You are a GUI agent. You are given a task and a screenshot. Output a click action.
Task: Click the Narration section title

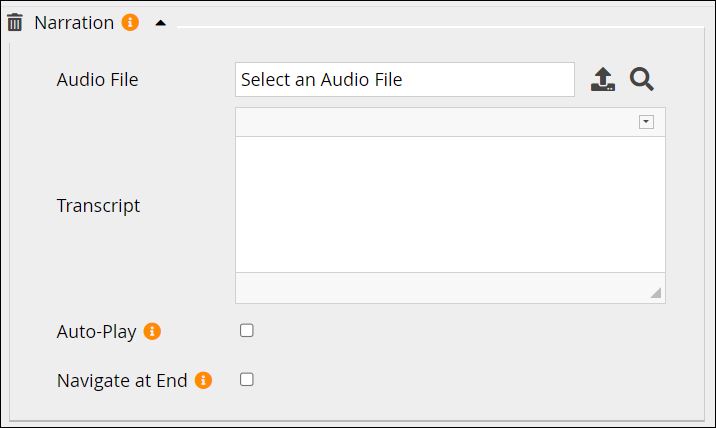74,22
